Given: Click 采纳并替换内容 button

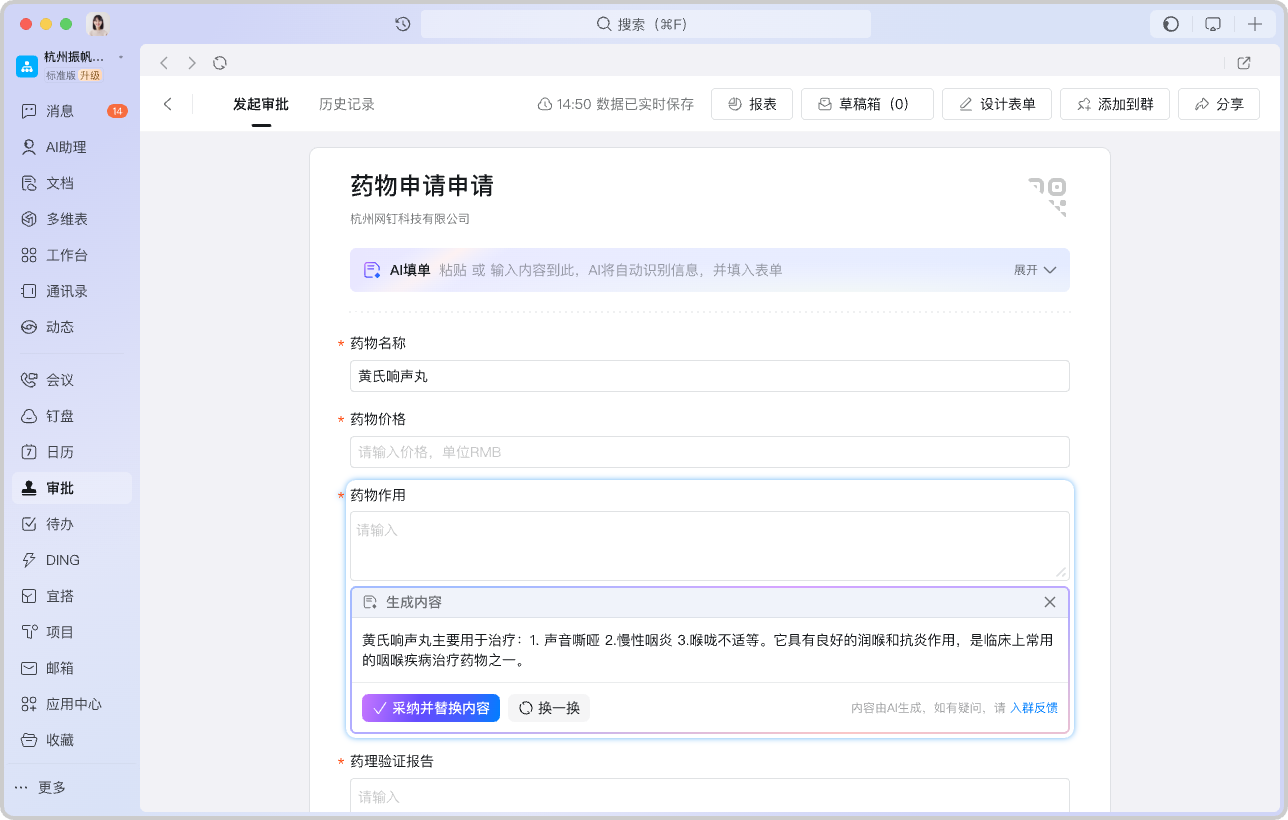Looking at the screenshot, I should coord(431,708).
